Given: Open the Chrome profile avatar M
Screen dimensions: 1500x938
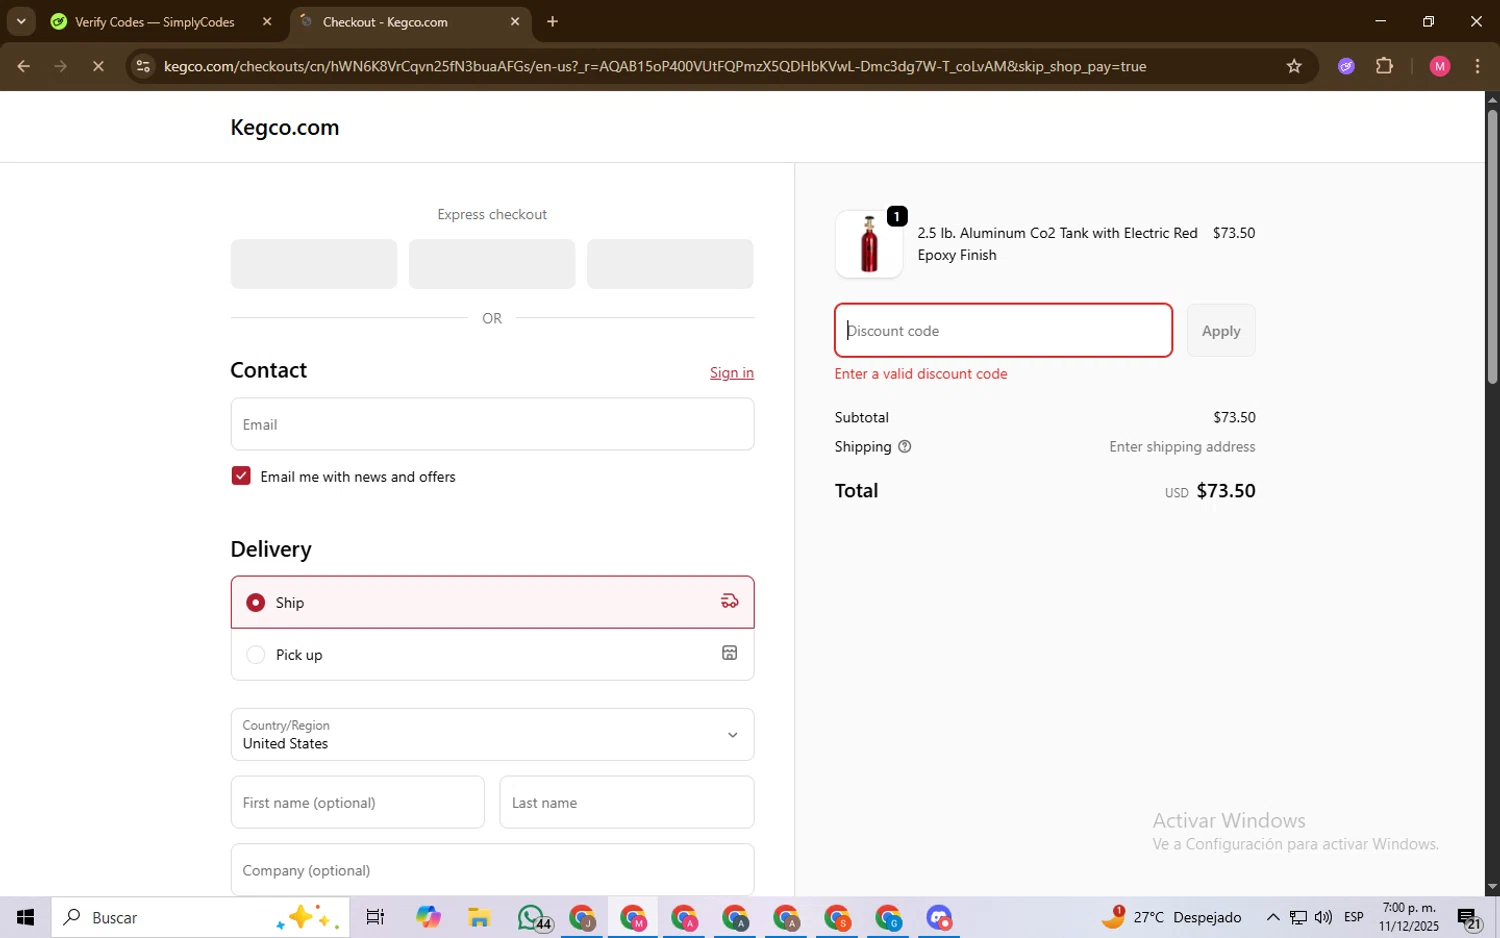Looking at the screenshot, I should pos(1440,66).
